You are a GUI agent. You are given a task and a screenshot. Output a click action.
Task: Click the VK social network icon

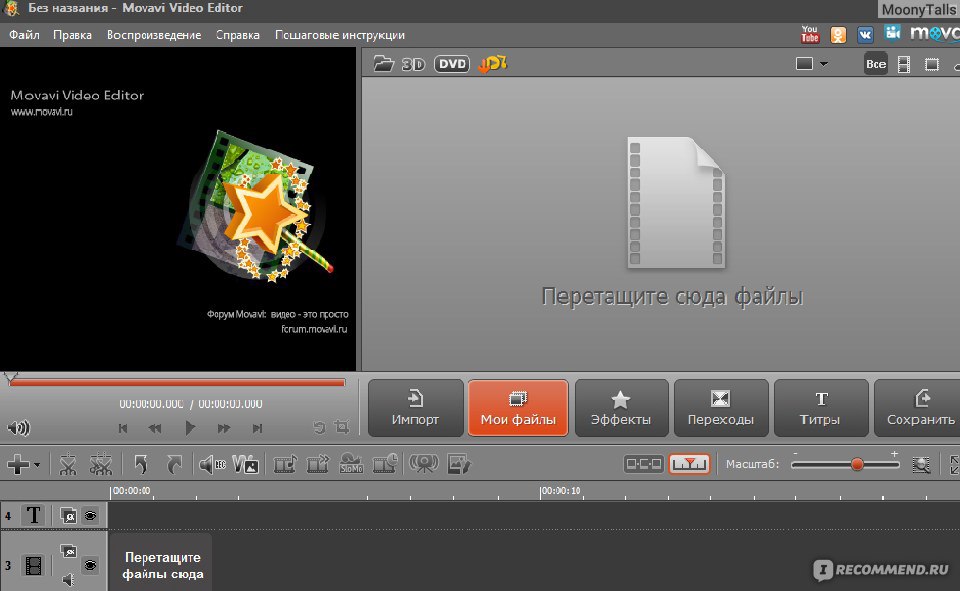pos(864,35)
